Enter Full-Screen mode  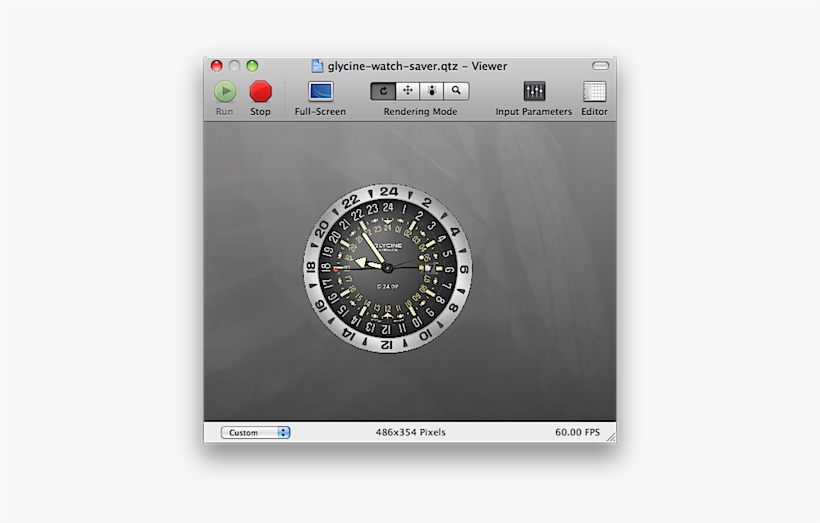(320, 92)
